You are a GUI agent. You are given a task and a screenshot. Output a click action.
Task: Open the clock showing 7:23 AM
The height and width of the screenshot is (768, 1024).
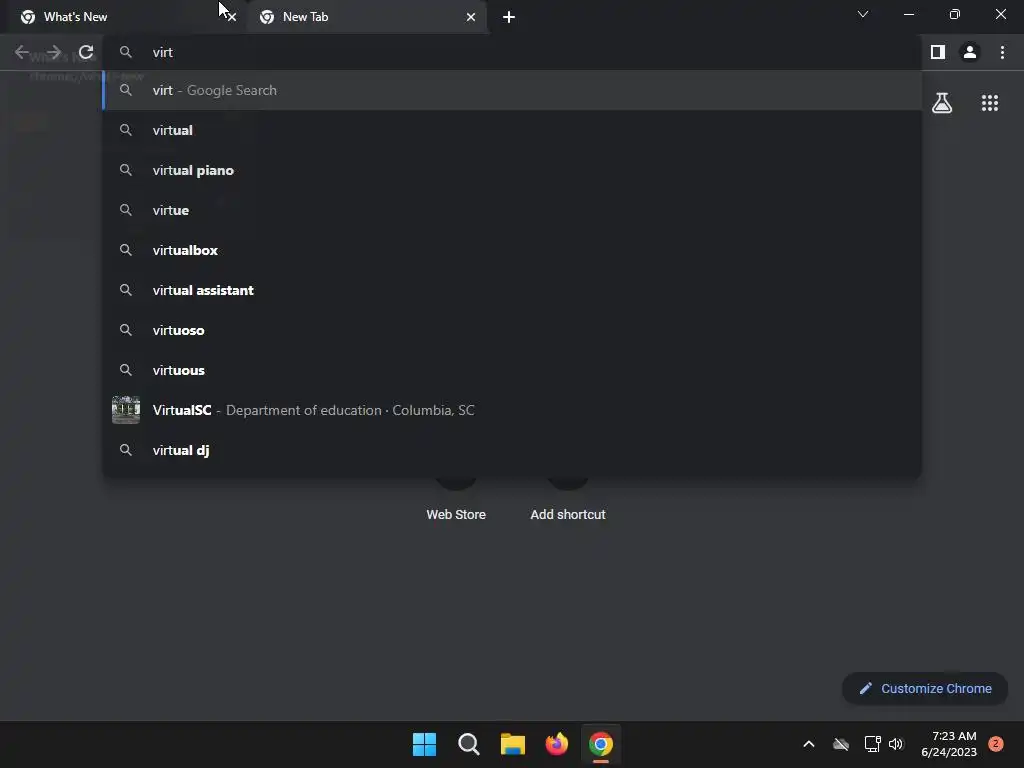click(949, 744)
